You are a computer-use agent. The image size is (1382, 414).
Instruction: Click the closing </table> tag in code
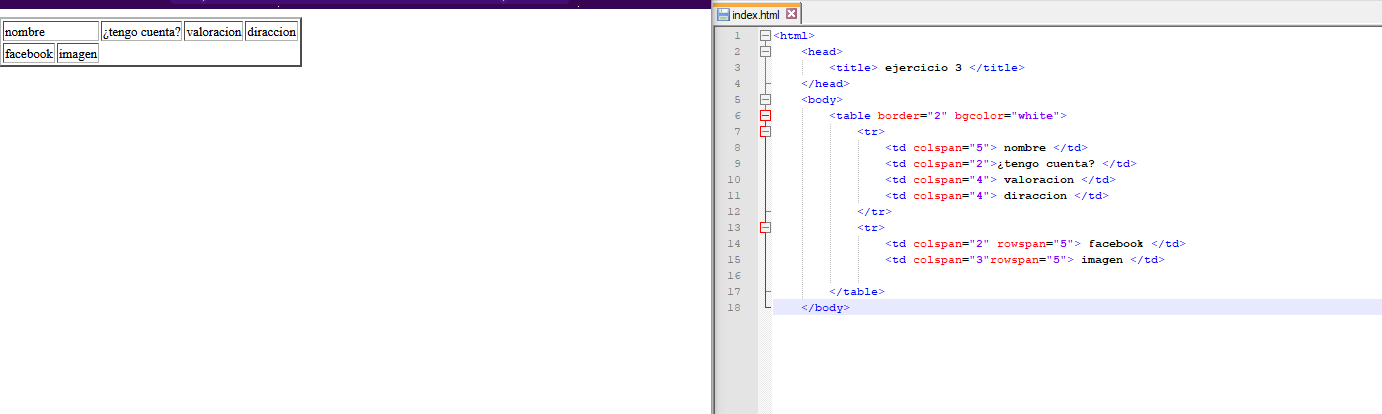pos(857,292)
